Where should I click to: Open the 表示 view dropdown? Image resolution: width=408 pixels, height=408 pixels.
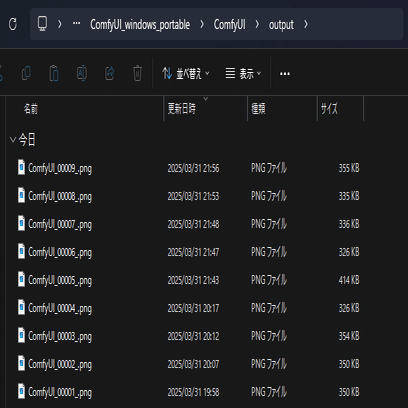244,74
